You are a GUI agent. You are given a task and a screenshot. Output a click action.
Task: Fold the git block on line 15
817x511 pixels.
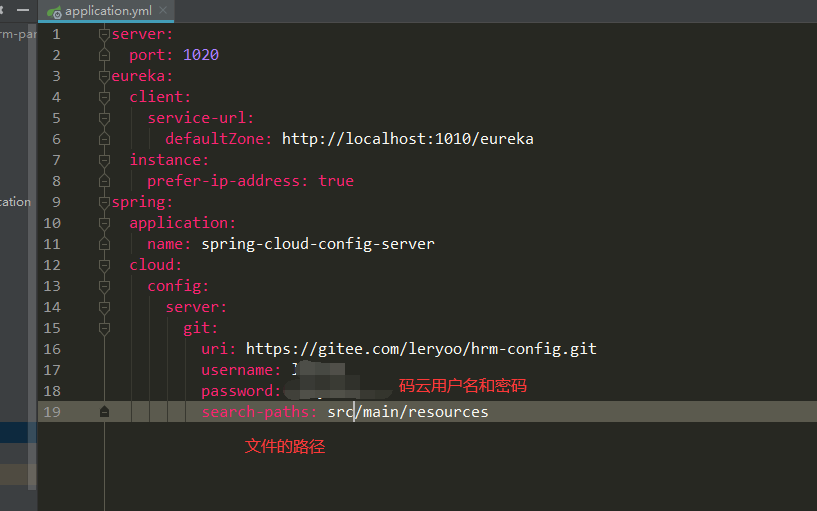pyautogui.click(x=104, y=328)
